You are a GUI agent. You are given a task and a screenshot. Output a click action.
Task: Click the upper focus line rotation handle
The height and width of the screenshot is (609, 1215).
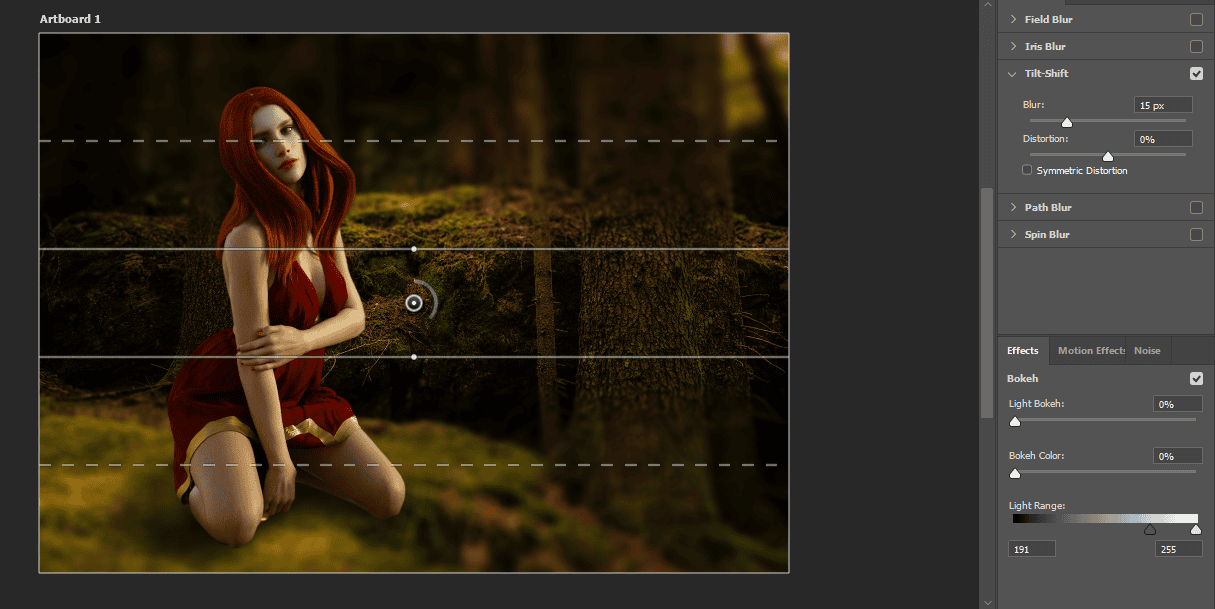[414, 248]
